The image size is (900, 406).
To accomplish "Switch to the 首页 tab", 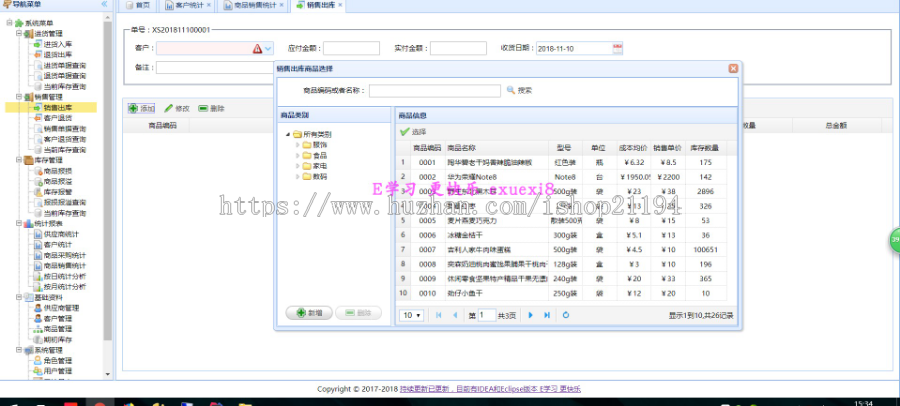I will (x=138, y=5).
